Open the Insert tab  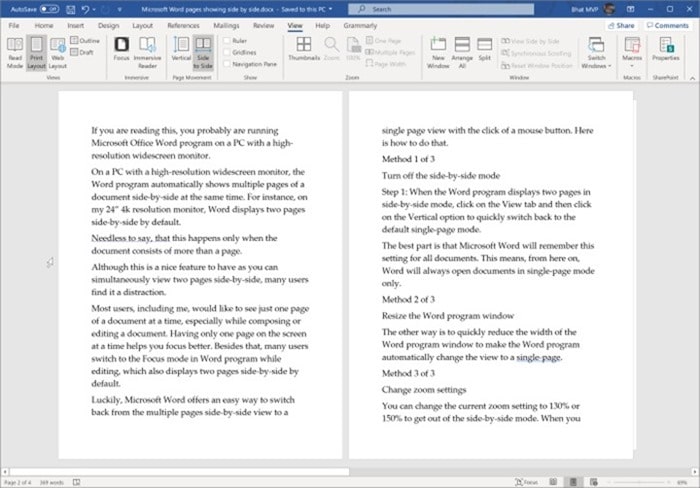click(75, 25)
